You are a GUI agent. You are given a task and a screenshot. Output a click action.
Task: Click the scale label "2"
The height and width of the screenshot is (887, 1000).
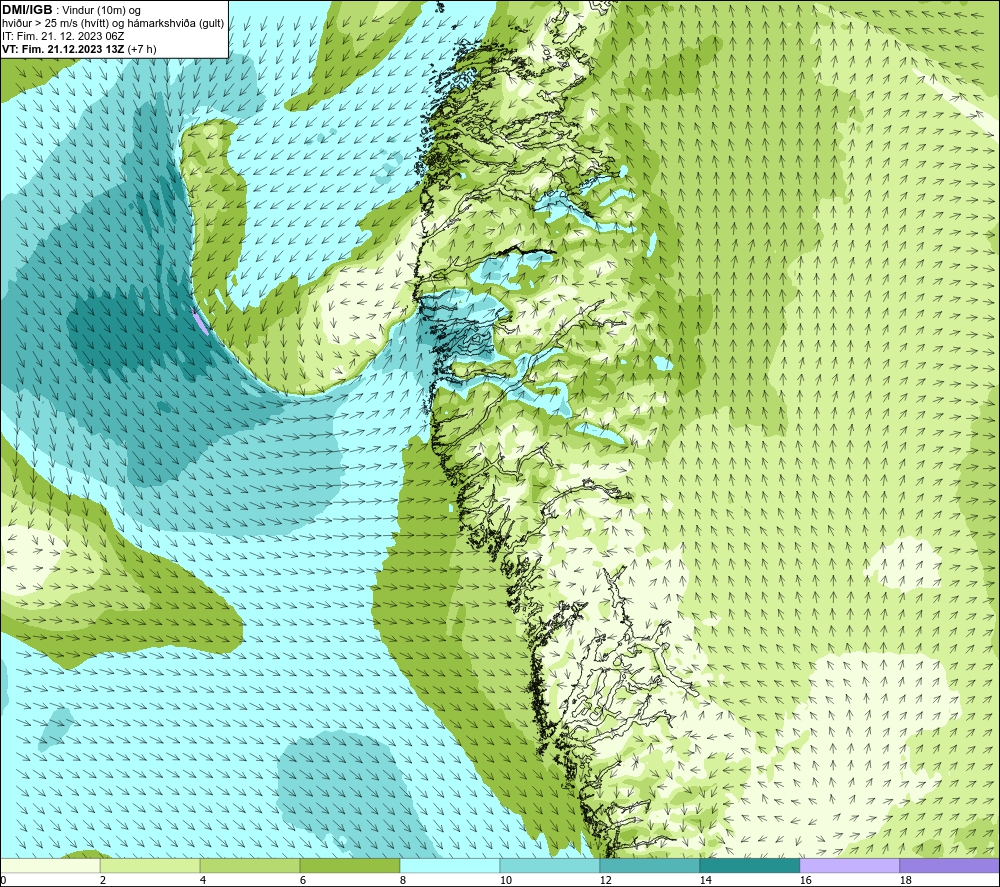[103, 881]
